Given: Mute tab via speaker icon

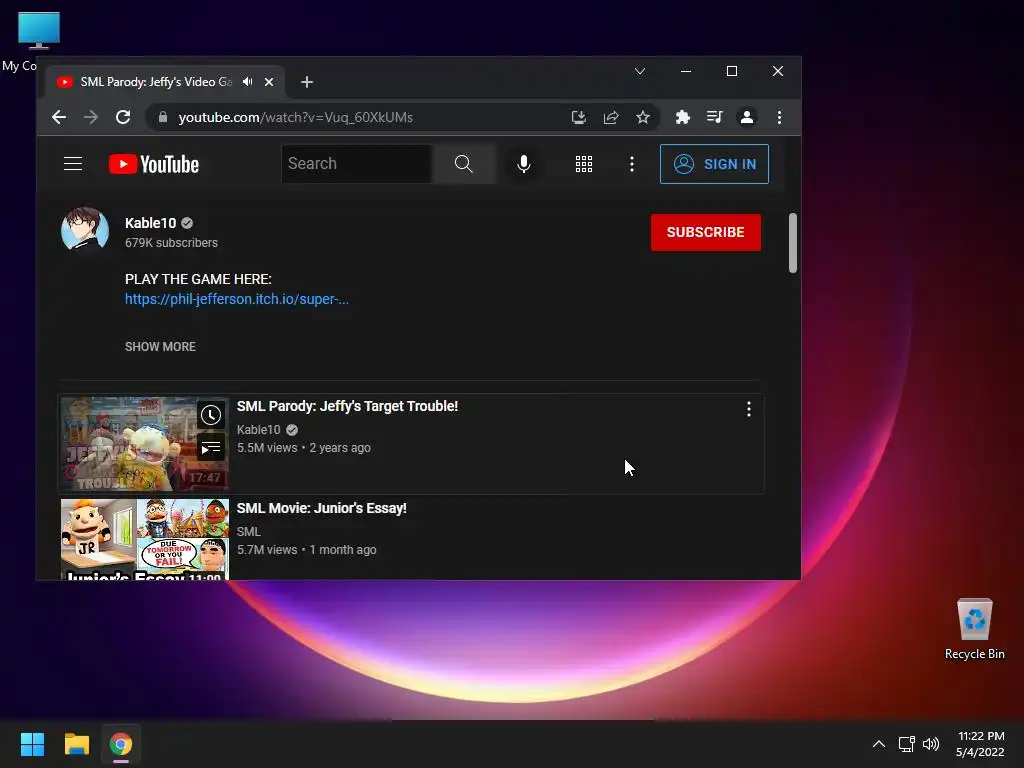Looking at the screenshot, I should click(x=248, y=82).
